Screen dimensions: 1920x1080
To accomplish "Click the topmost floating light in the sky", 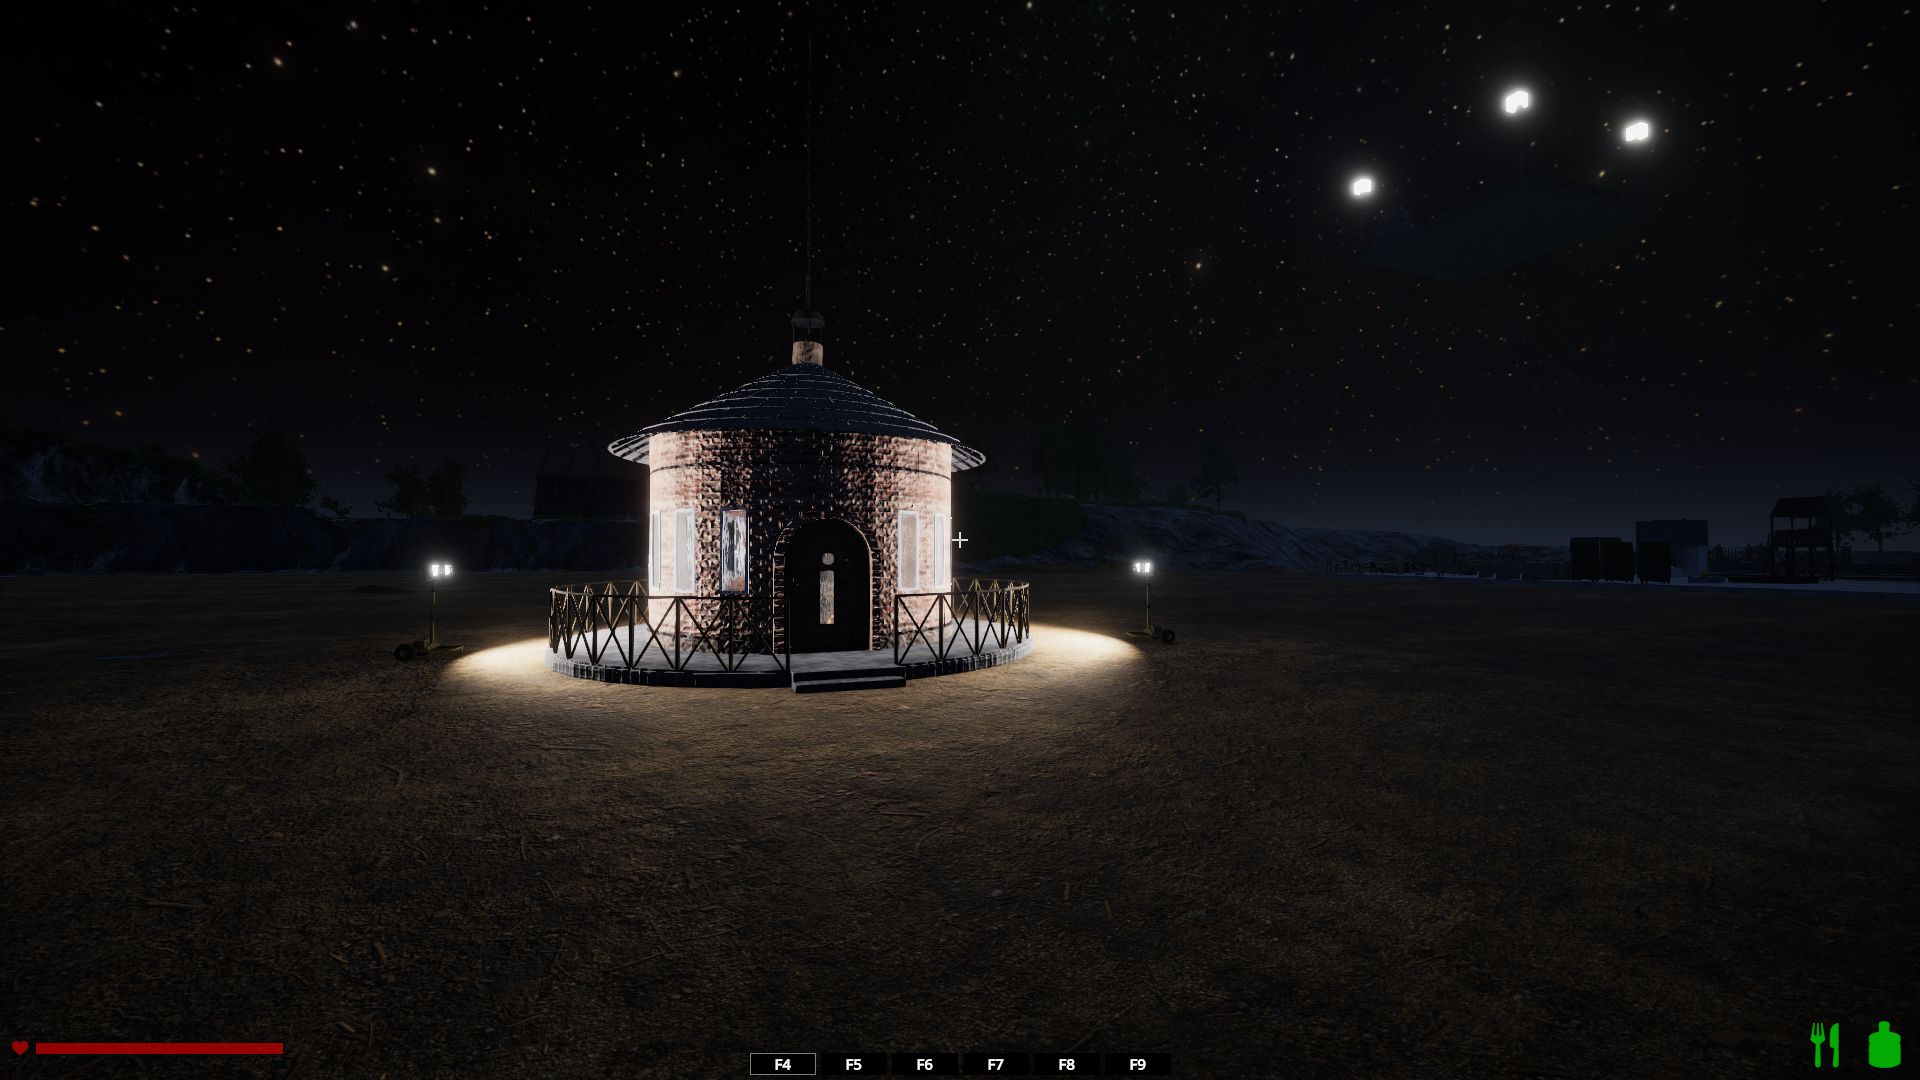I will tap(1517, 101).
